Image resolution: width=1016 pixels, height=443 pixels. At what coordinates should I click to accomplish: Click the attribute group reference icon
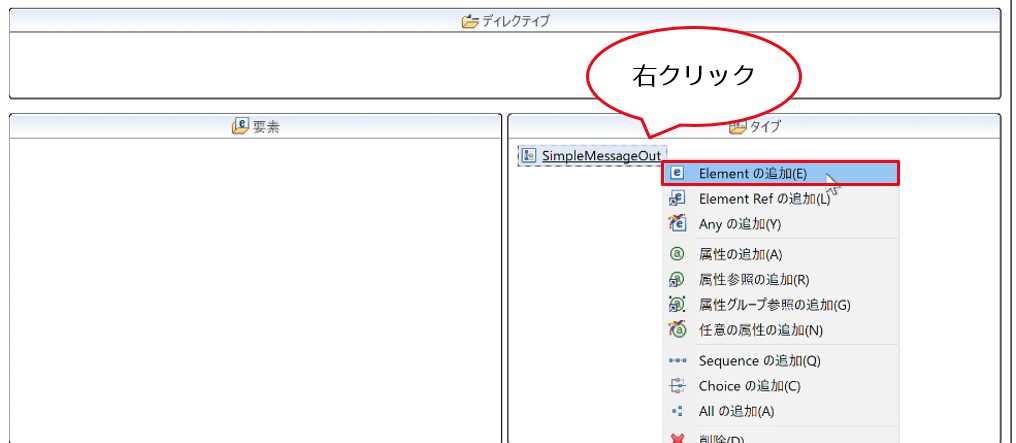tap(676, 304)
